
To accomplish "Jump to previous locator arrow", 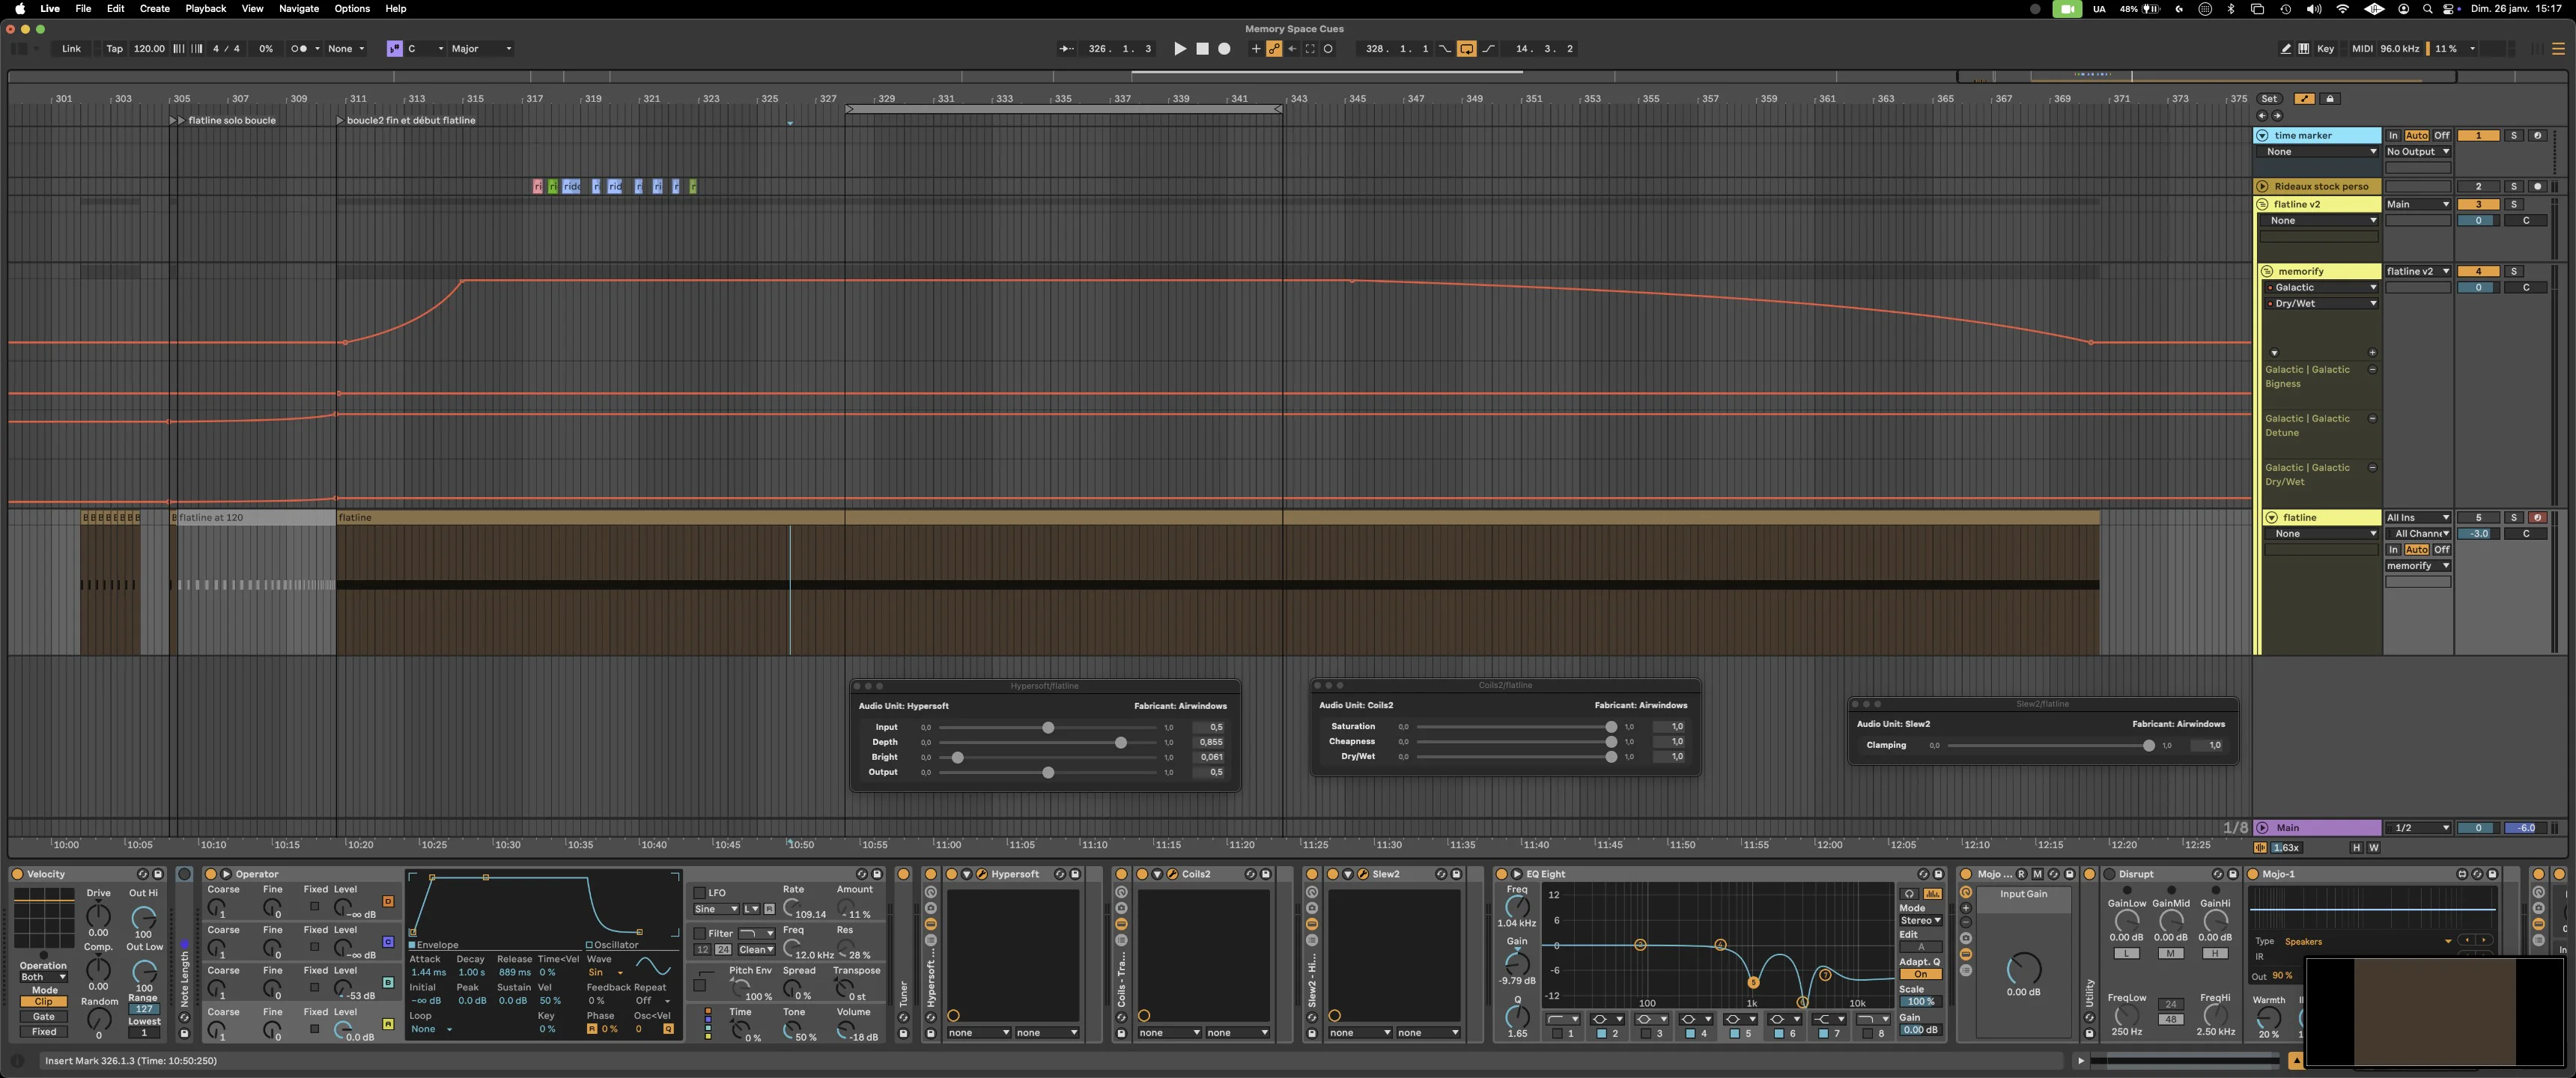I will [x=2262, y=116].
